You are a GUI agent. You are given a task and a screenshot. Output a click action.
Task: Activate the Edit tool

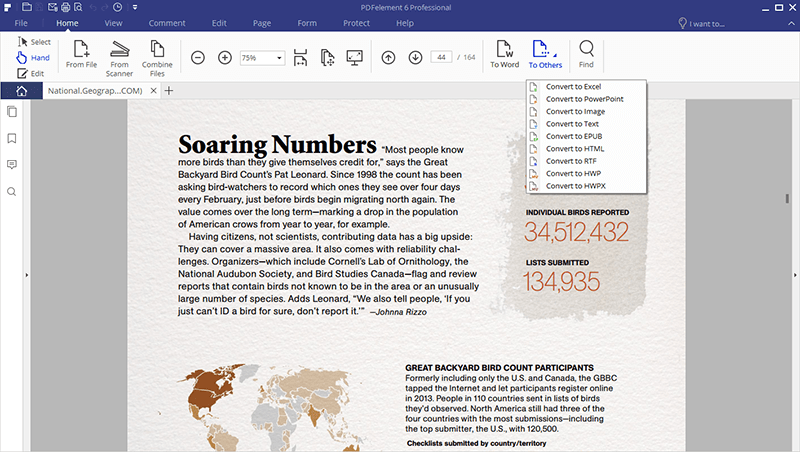point(31,73)
